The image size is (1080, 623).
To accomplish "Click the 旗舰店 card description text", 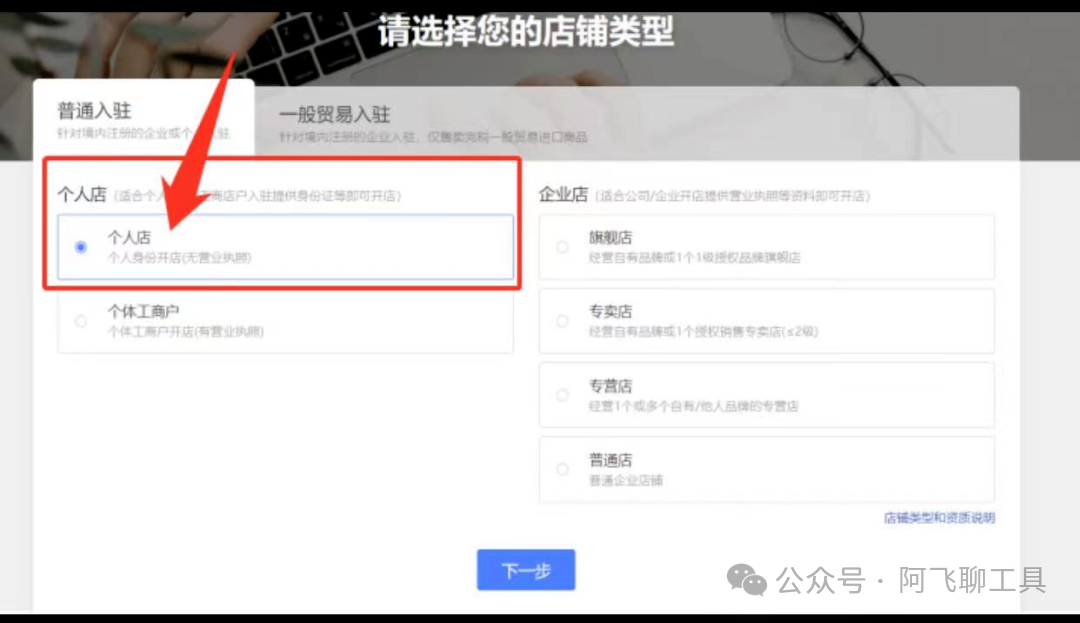I will tap(694, 257).
